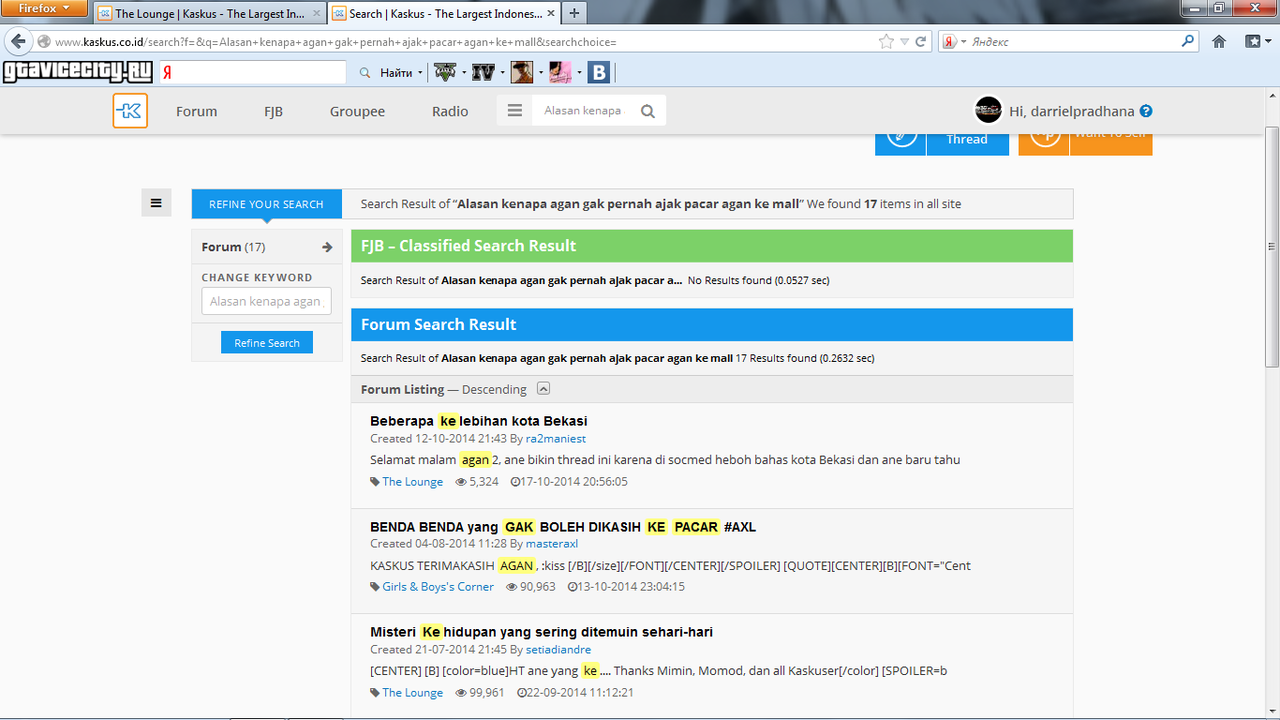The width and height of the screenshot is (1280, 720).
Task: Open dropdown arrow after San Andreas icon
Action: pyautogui.click(x=540, y=73)
